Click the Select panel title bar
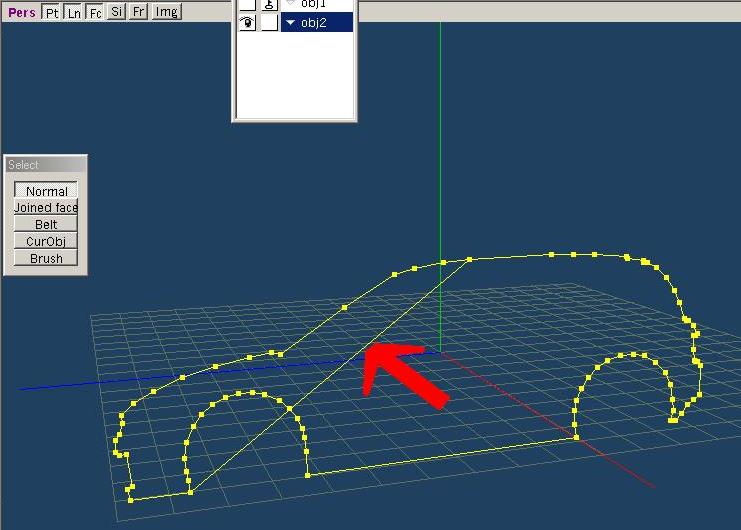Viewport: 741px width, 530px height. point(46,165)
